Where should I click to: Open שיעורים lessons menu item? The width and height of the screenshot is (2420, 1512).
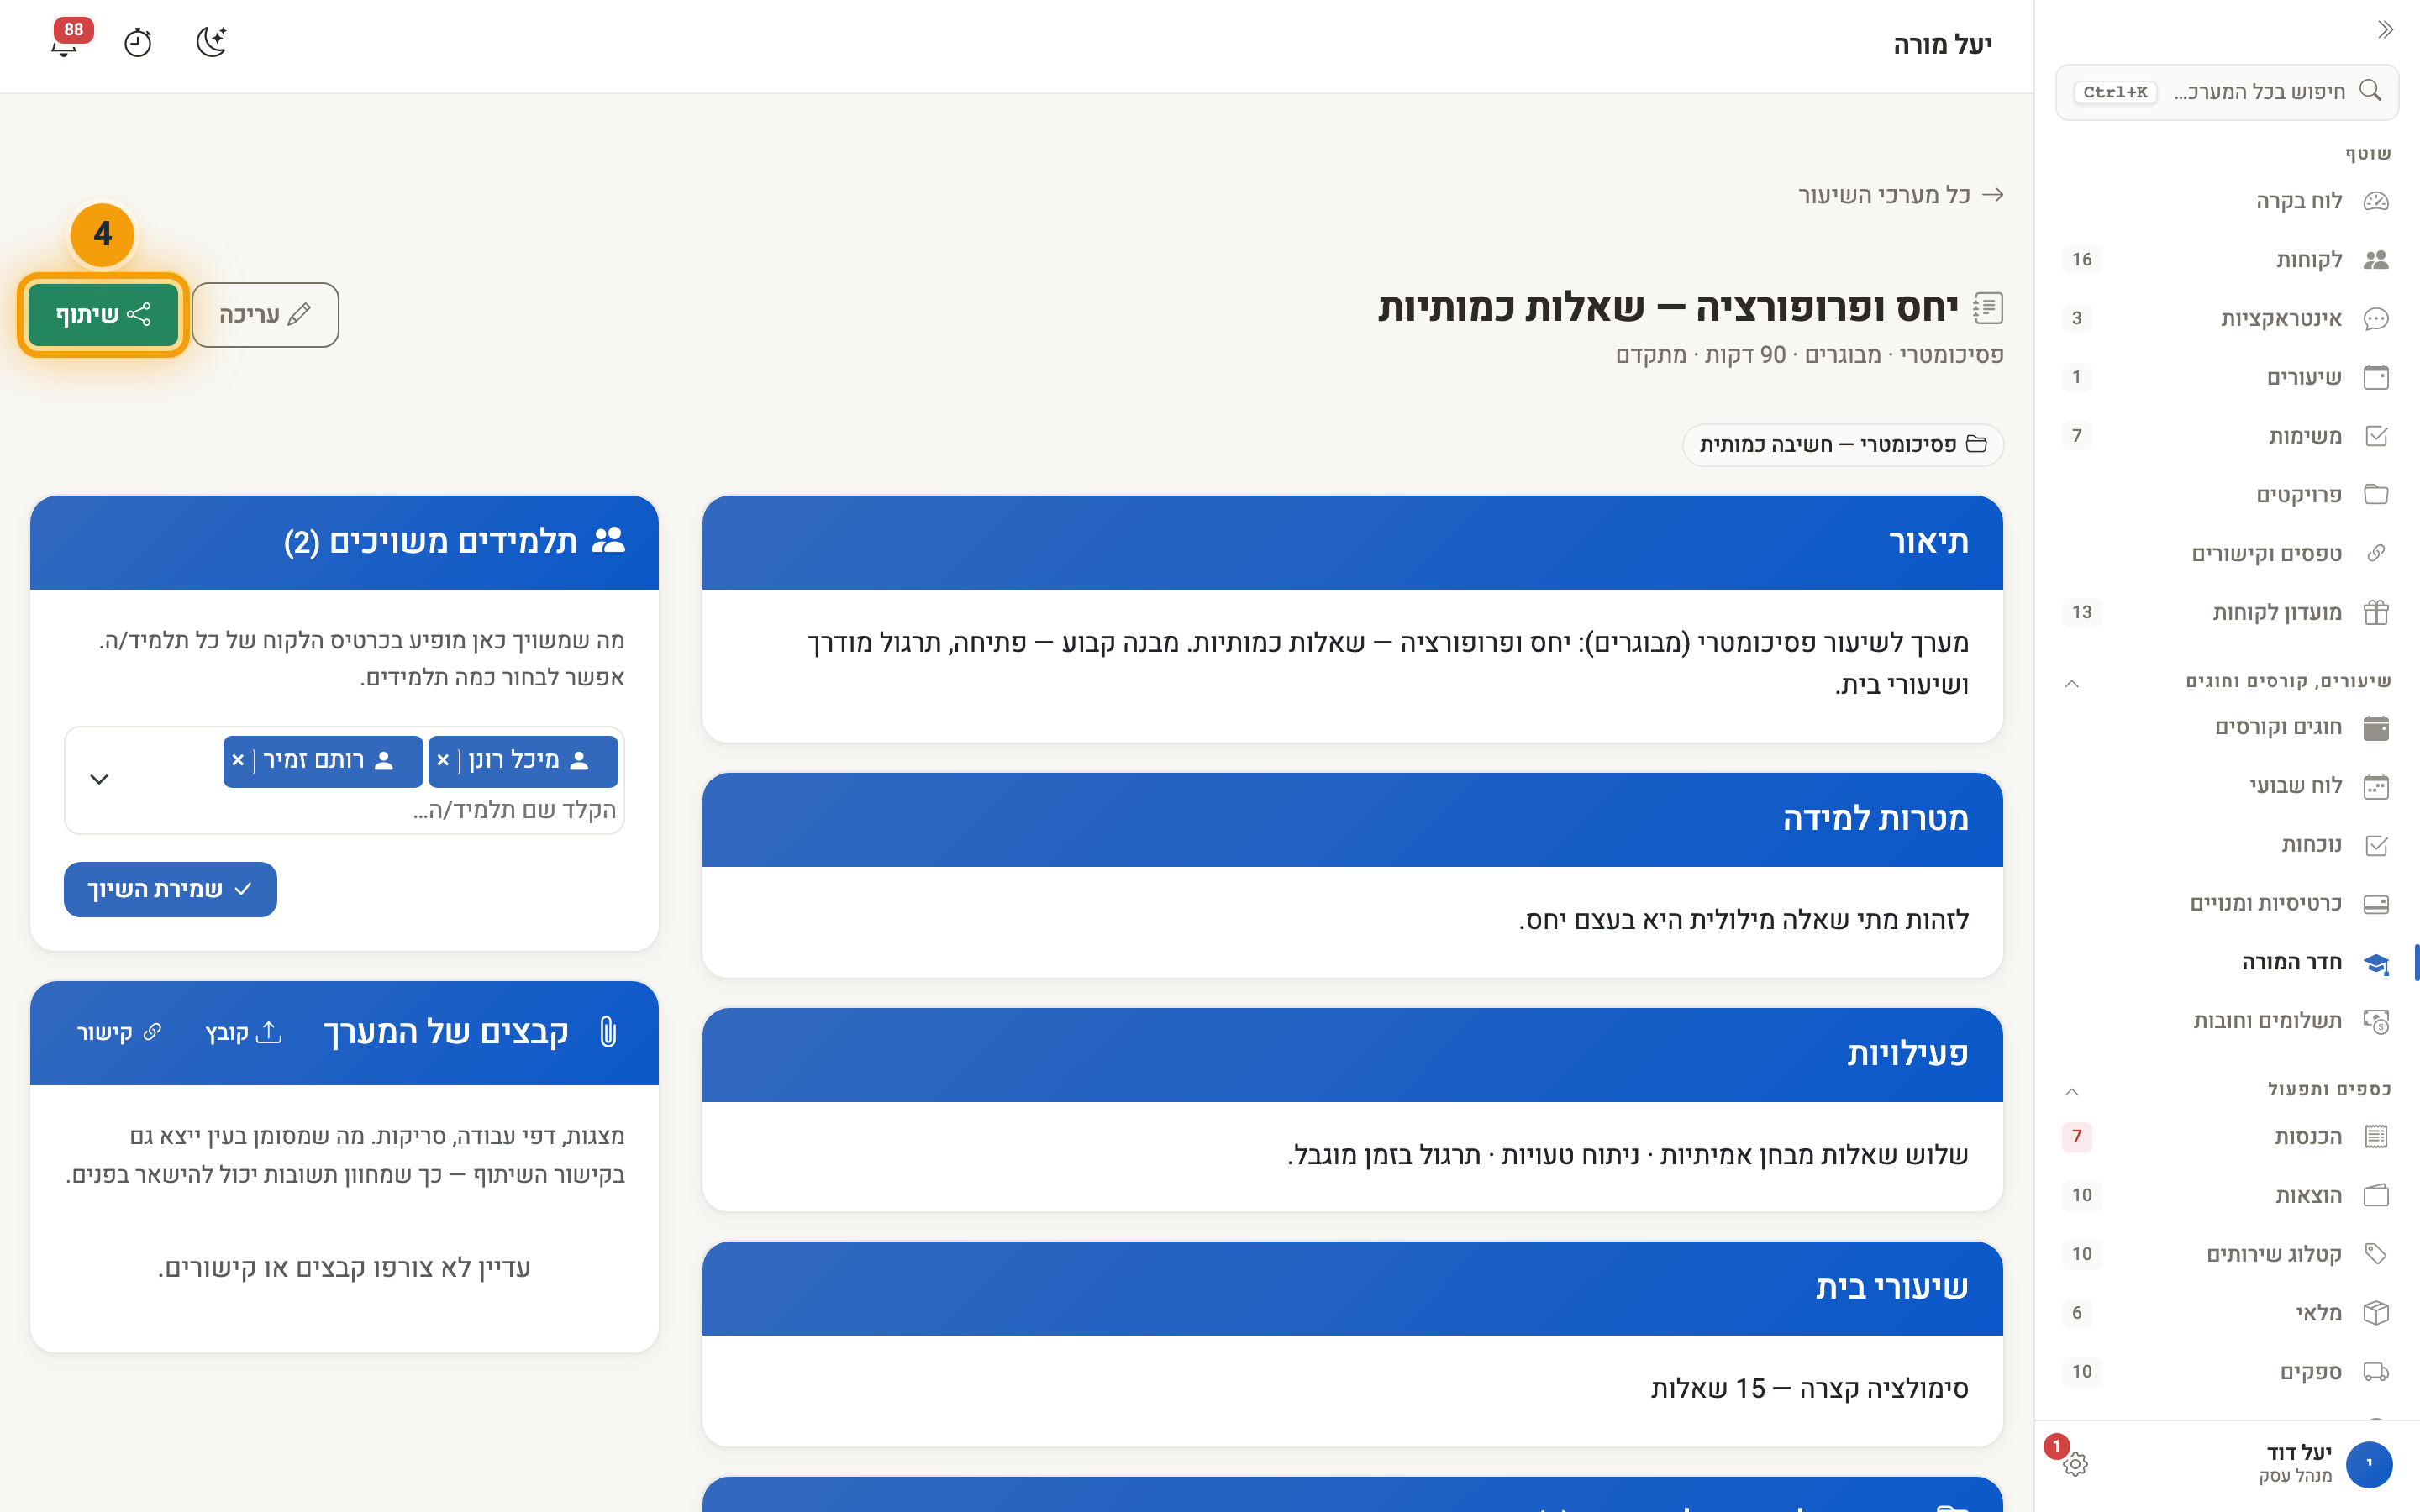[2226, 377]
